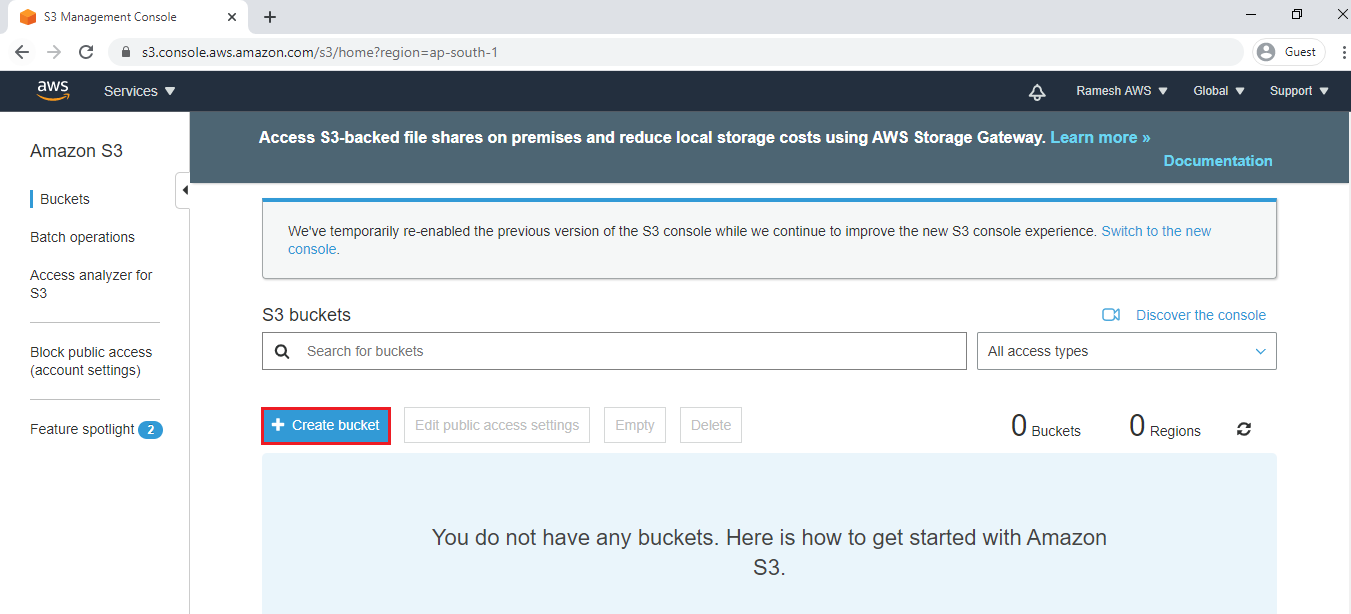Reload the page in Chrome
The width and height of the screenshot is (1351, 614).
click(86, 52)
